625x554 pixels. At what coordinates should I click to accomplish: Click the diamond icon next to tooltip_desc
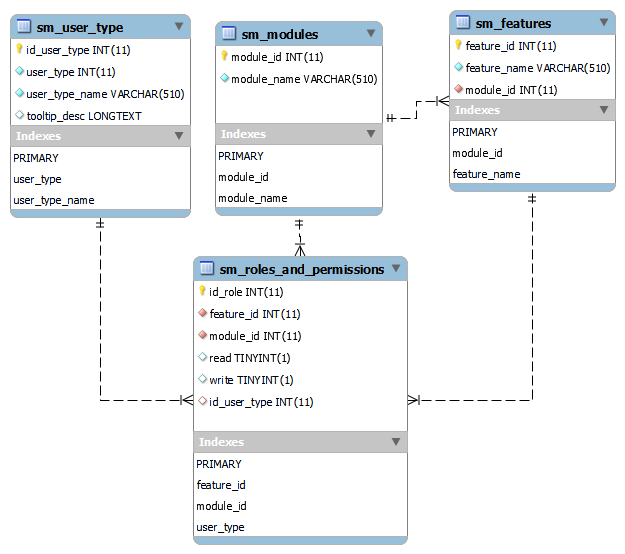(19, 115)
